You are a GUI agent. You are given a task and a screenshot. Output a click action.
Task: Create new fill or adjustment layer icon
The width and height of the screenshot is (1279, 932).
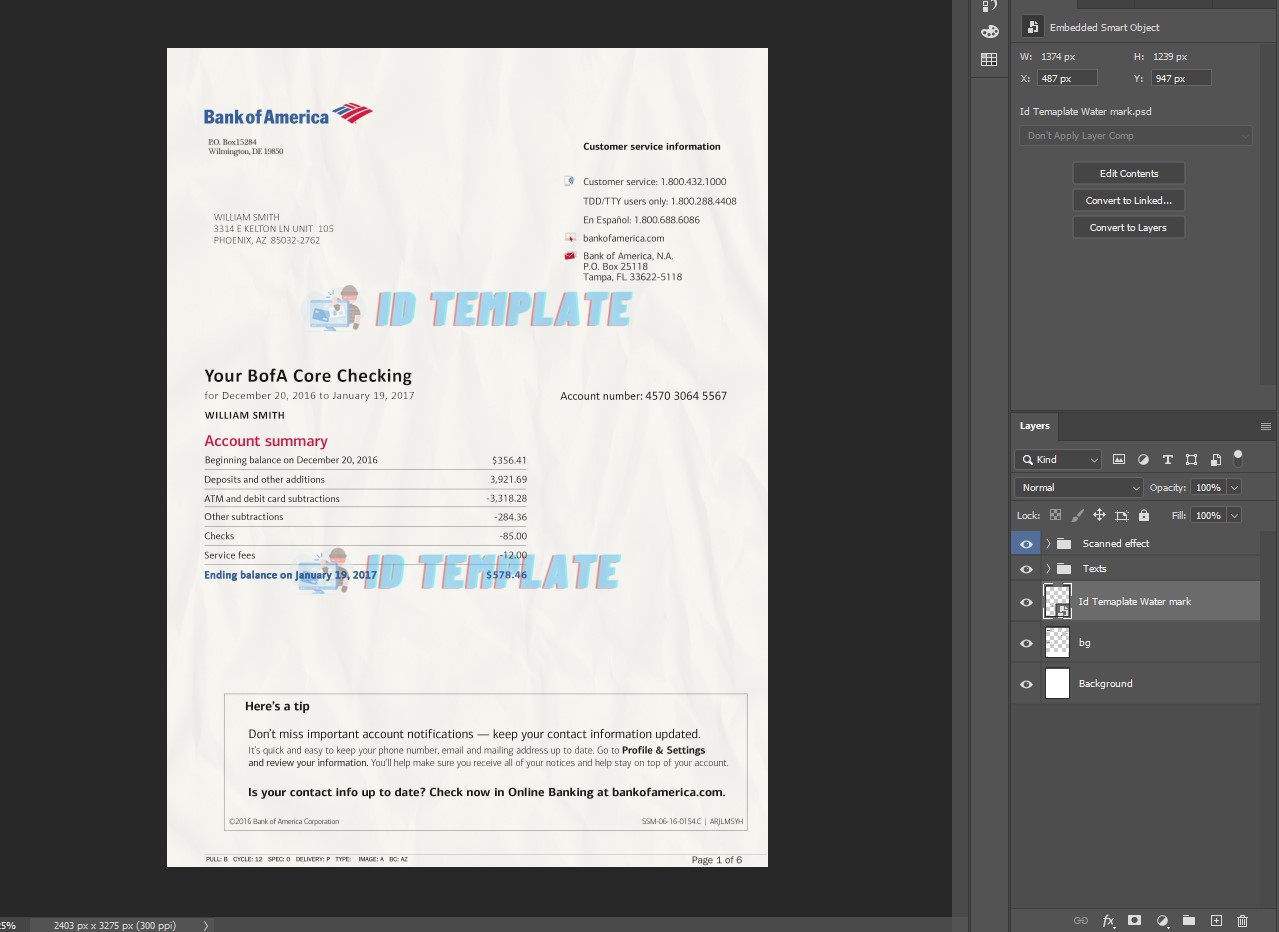1162,920
